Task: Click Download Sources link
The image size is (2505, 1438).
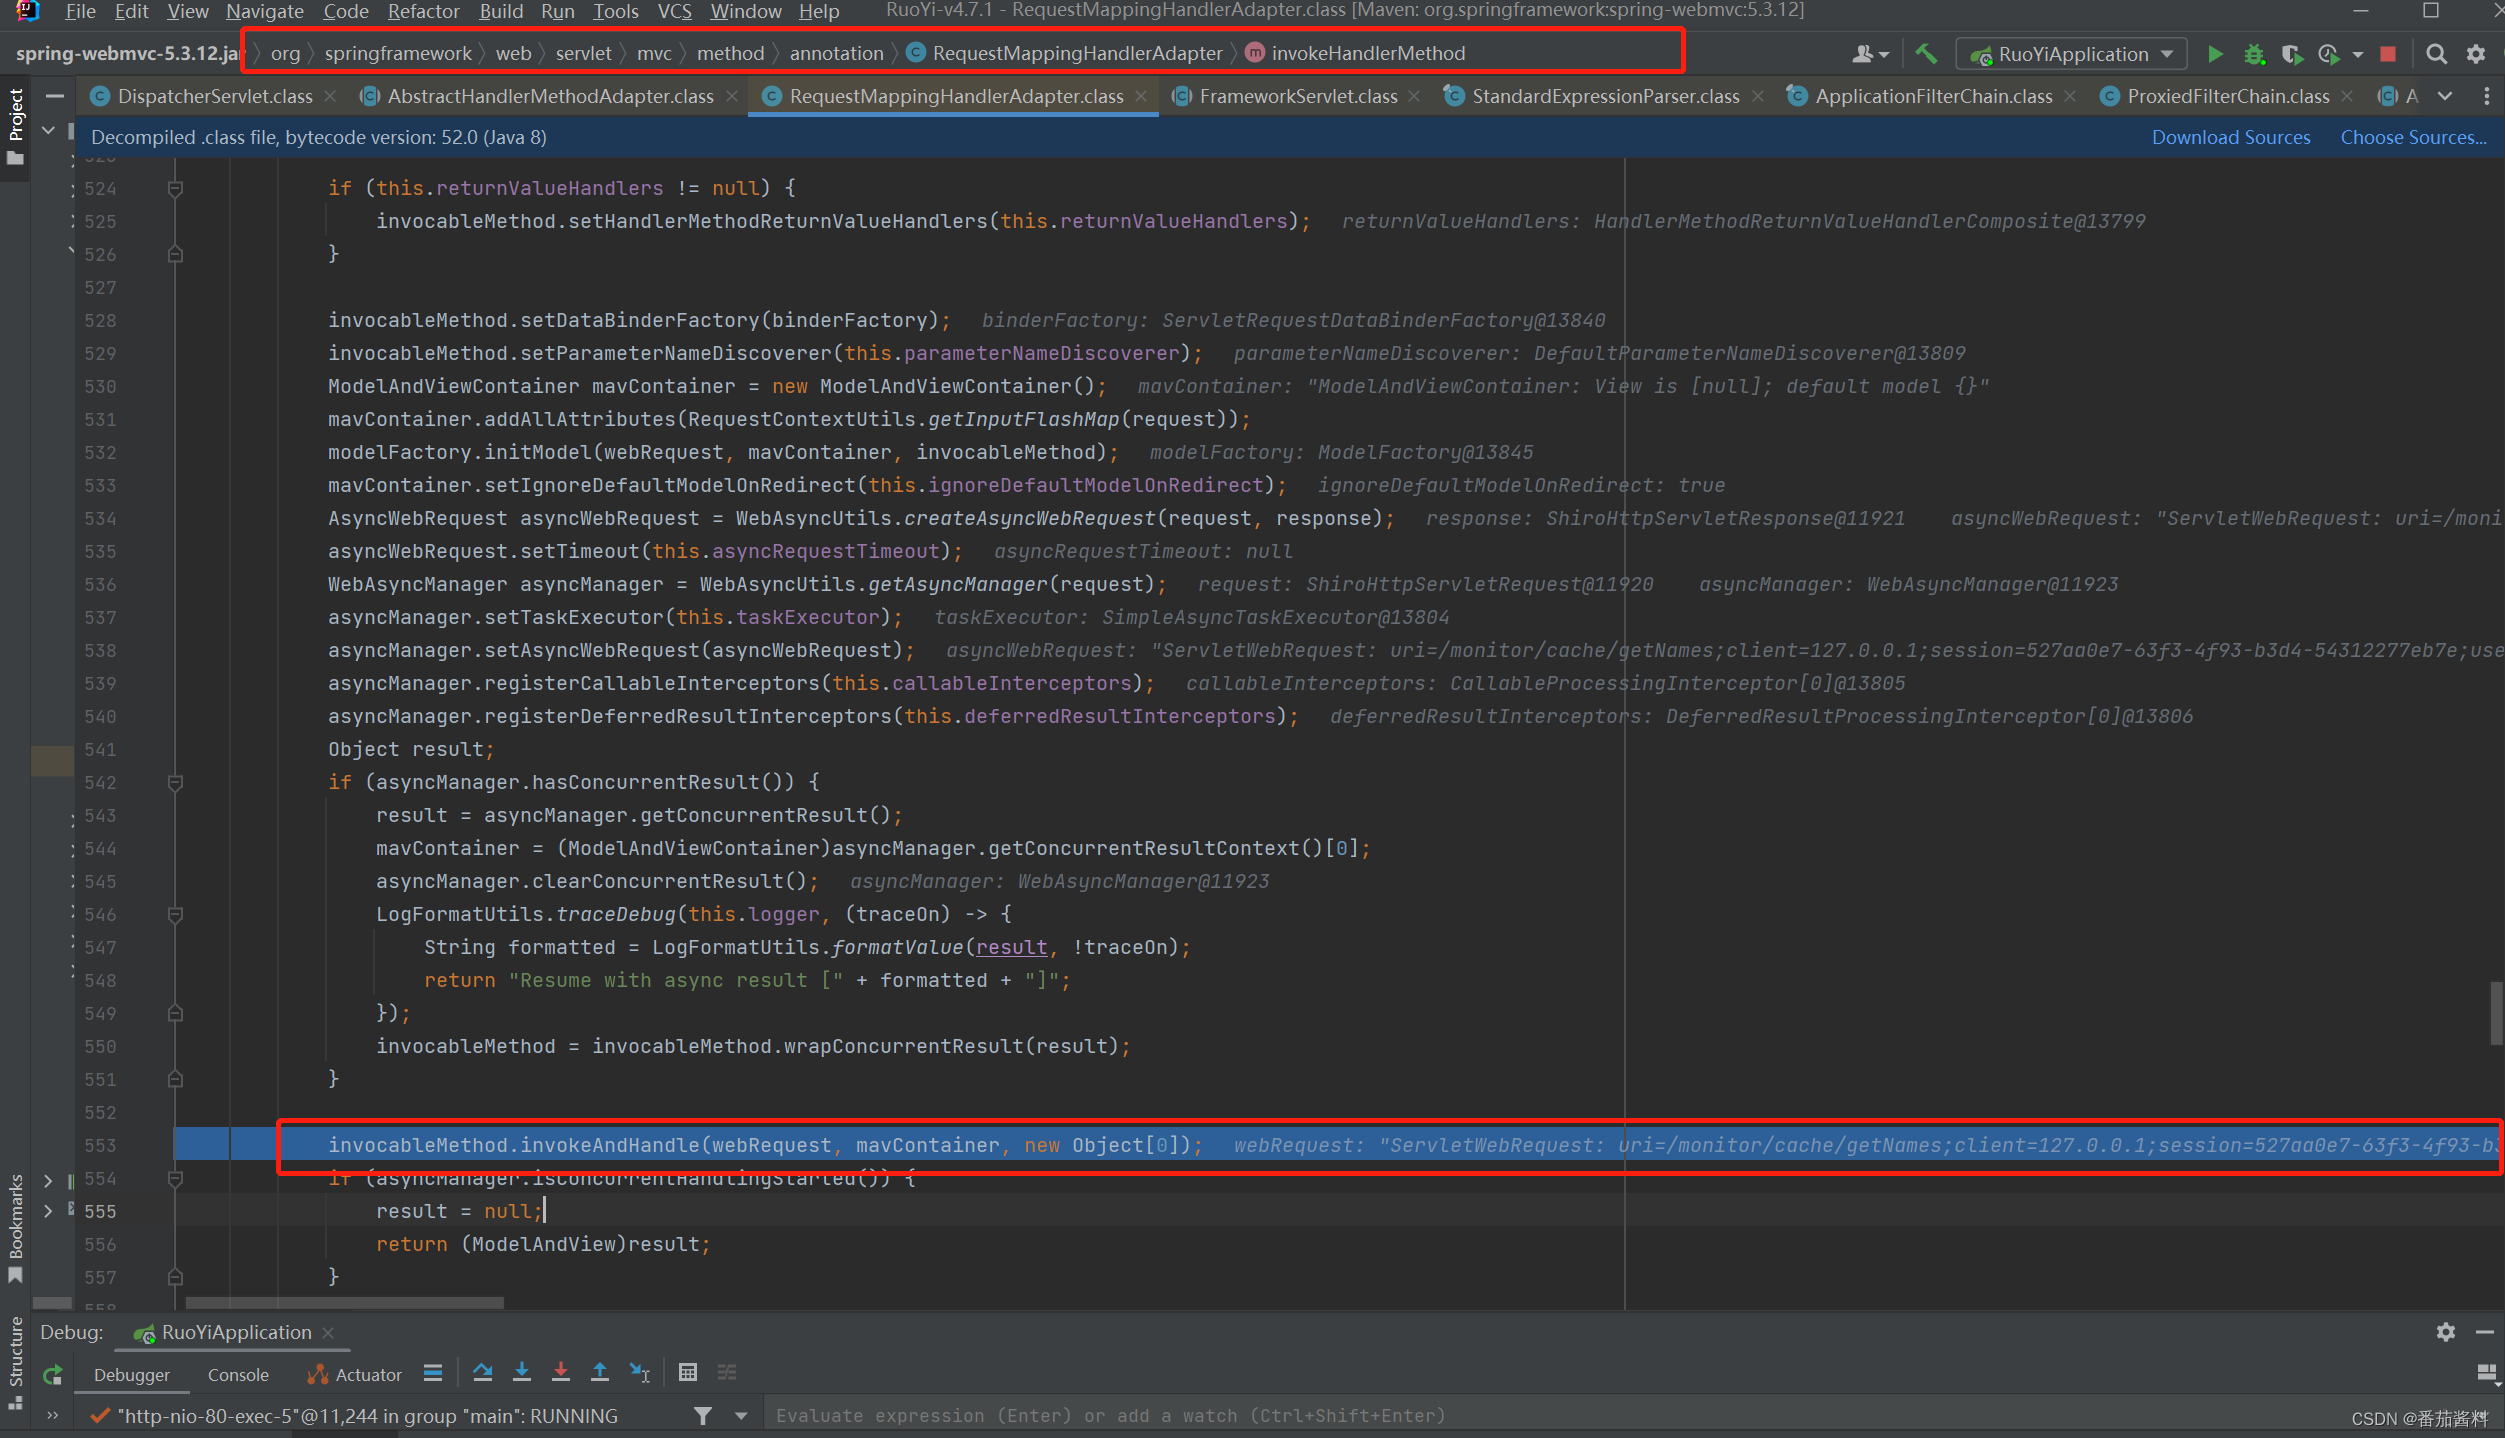Action: (x=2231, y=137)
